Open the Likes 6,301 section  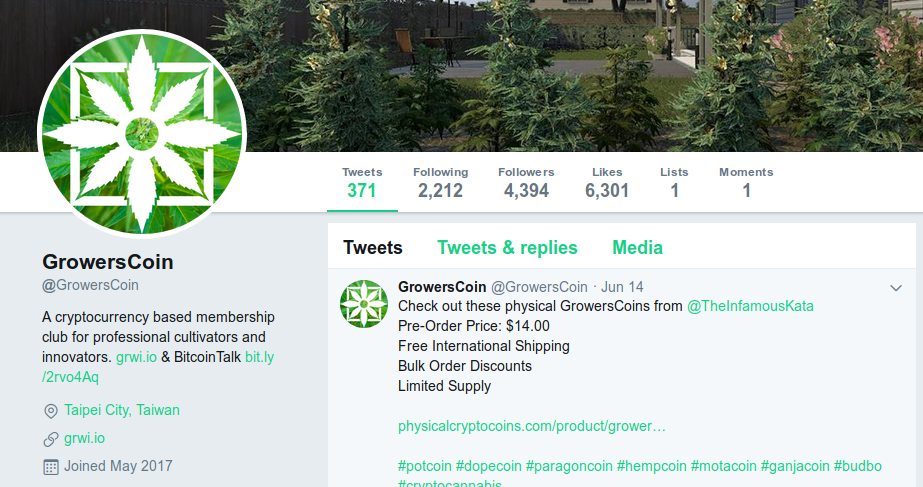click(607, 183)
